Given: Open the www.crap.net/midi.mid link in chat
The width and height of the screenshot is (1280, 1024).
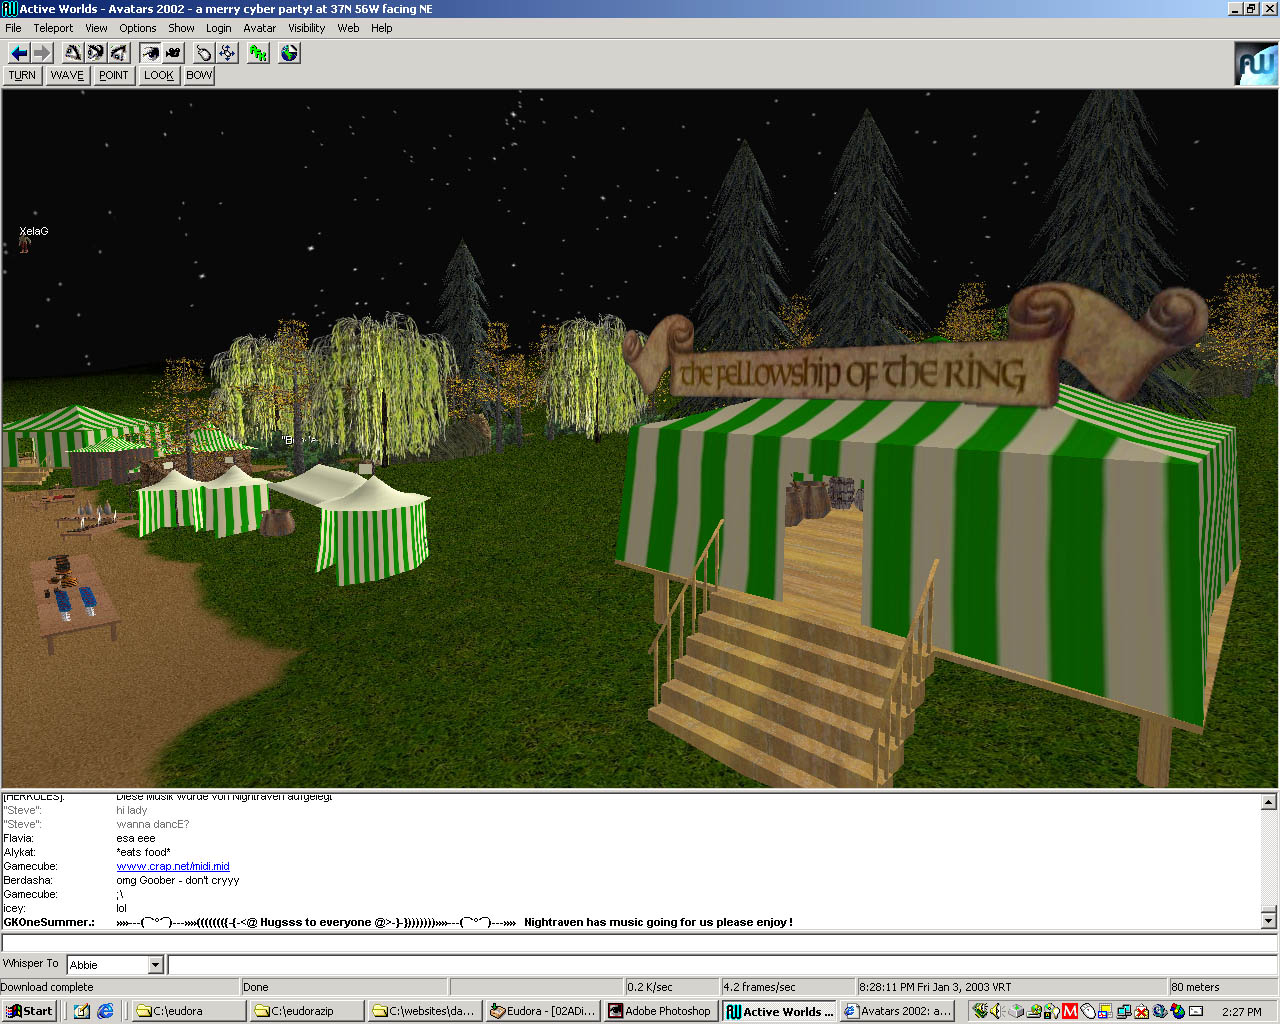Looking at the screenshot, I should tap(173, 866).
